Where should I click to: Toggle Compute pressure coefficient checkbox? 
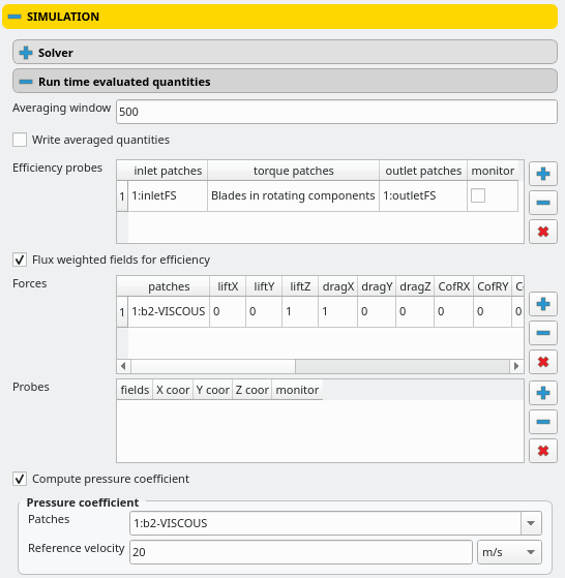click(20, 479)
